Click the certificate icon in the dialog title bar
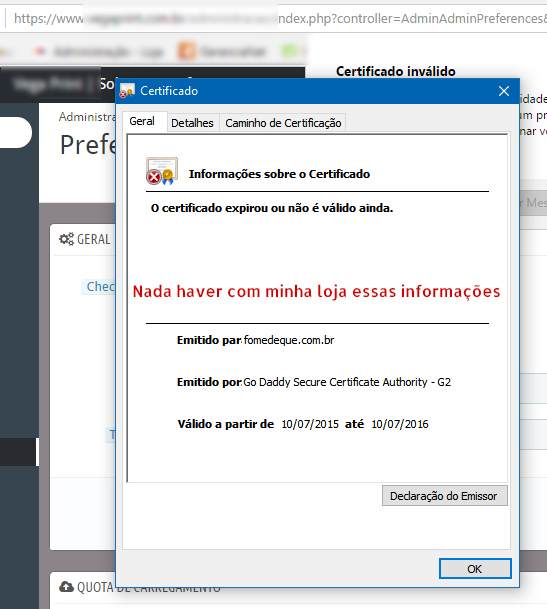This screenshot has height=609, width=547. click(x=127, y=90)
